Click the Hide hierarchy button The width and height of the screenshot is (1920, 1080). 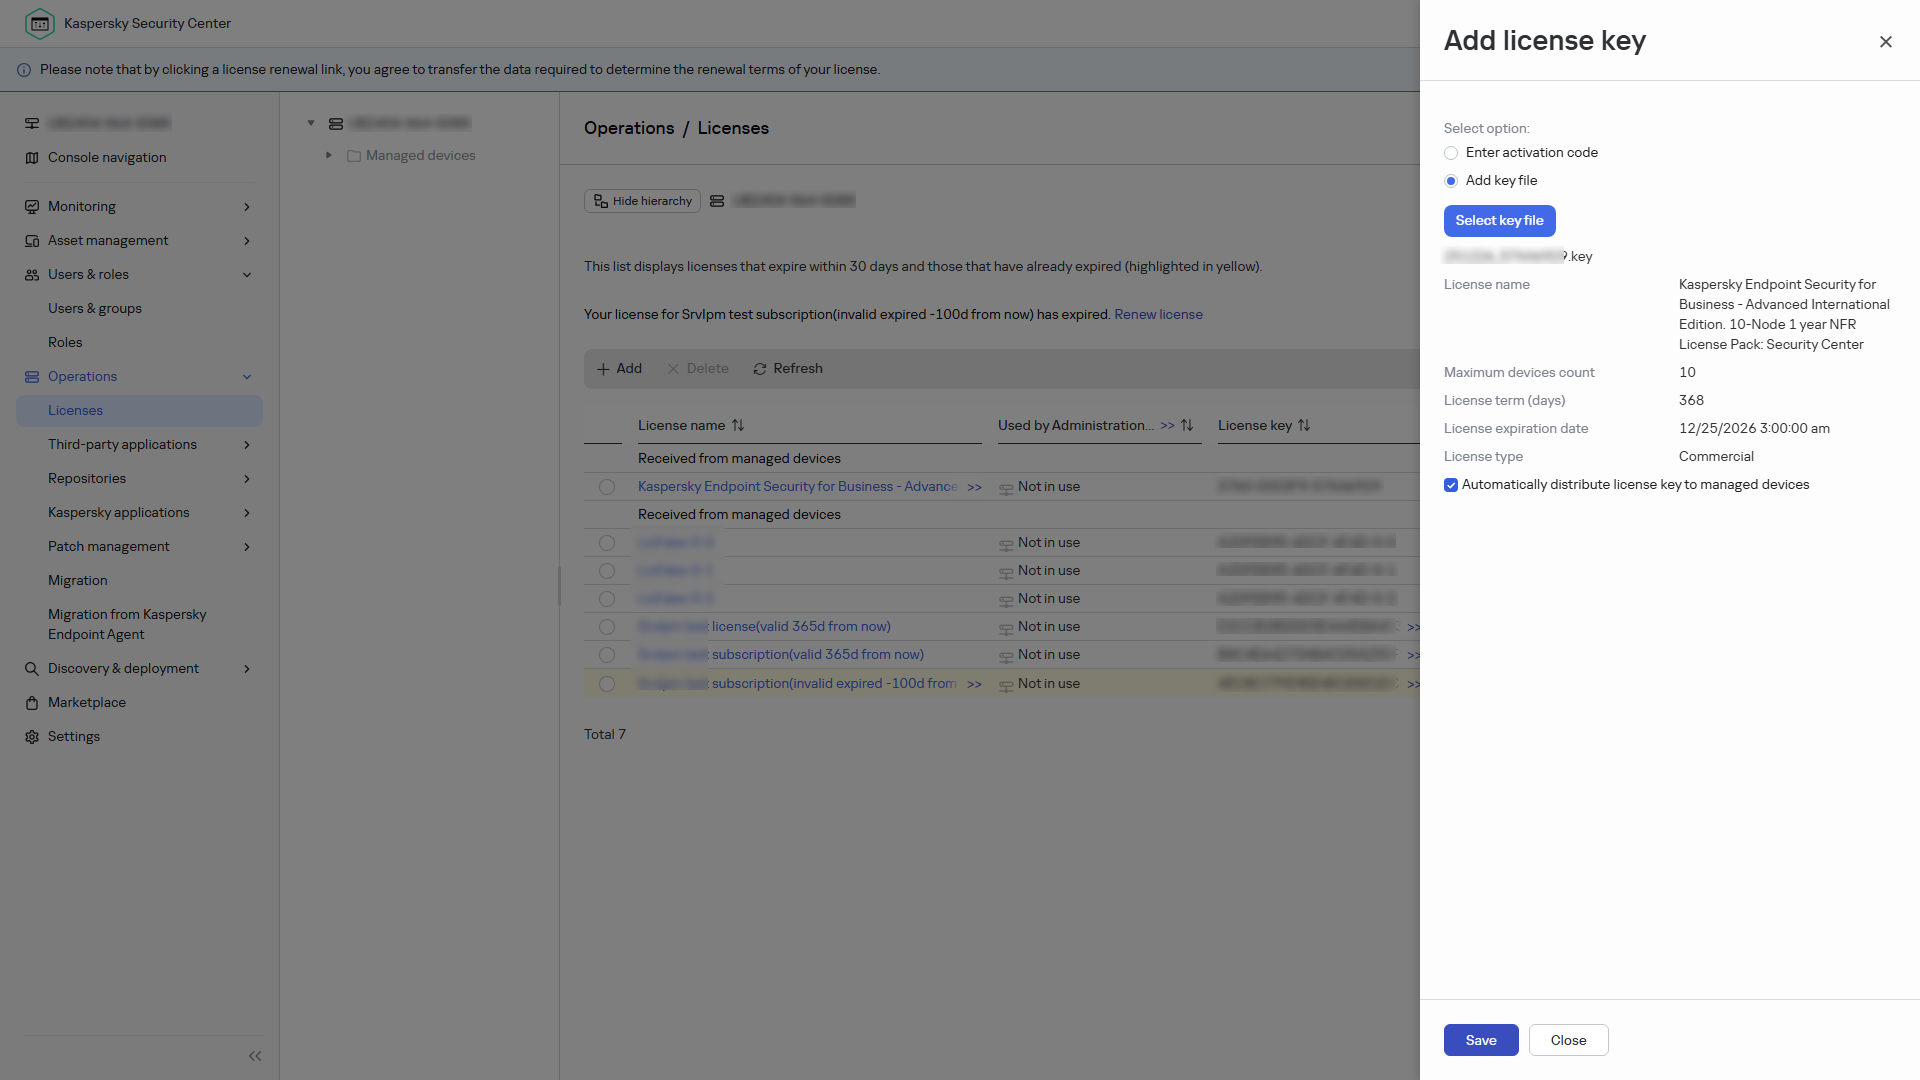click(x=642, y=201)
